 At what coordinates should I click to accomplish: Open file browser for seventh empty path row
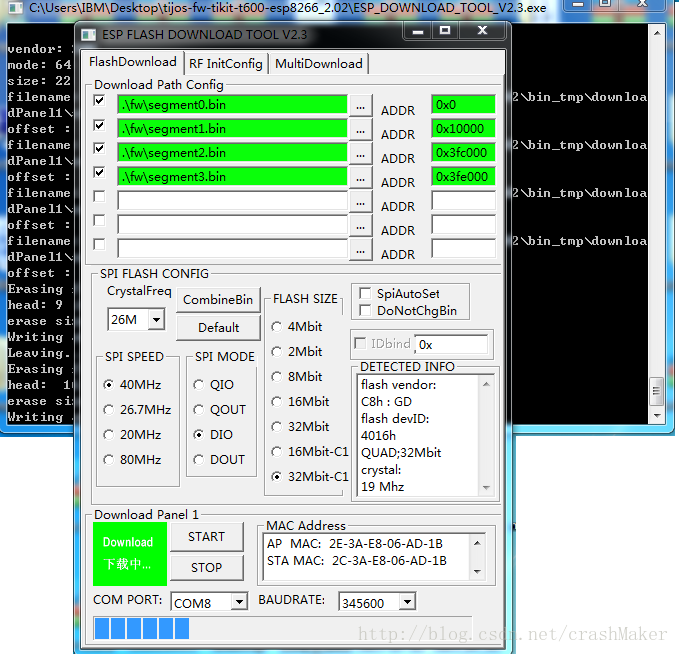coord(360,249)
